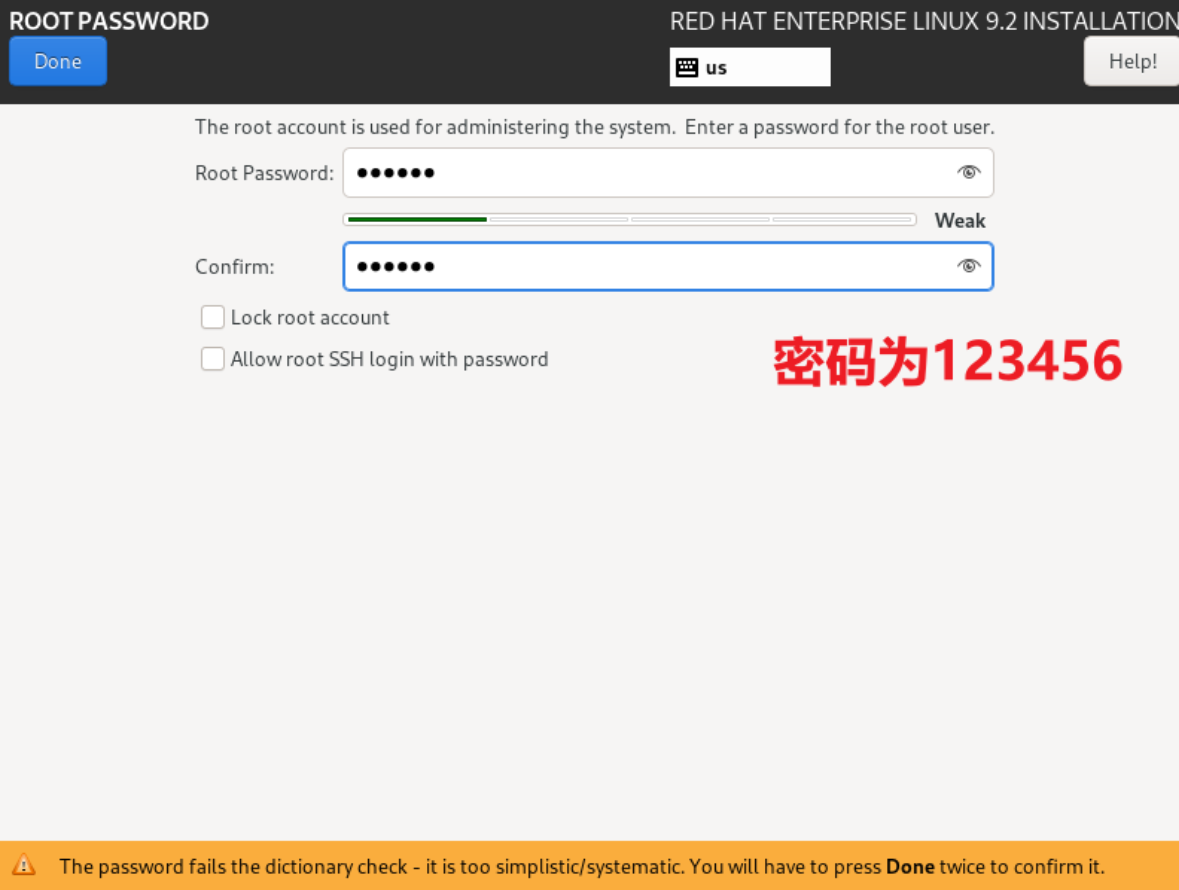This screenshot has height=890, width=1179.
Task: Click the Root Password: label
Action: [x=264, y=173]
